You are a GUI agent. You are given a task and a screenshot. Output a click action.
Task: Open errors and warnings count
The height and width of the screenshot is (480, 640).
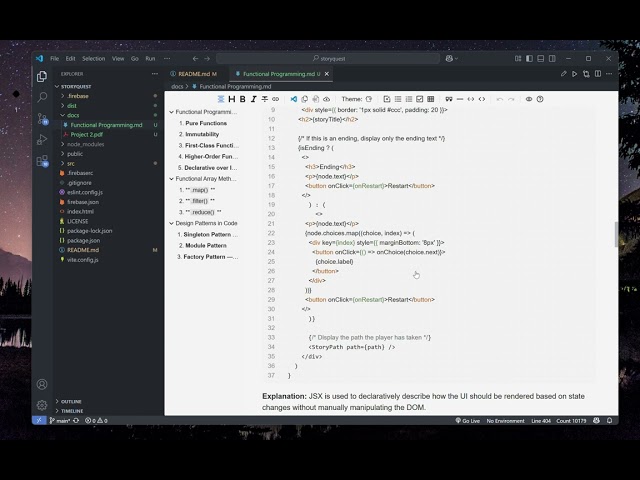pos(96,420)
